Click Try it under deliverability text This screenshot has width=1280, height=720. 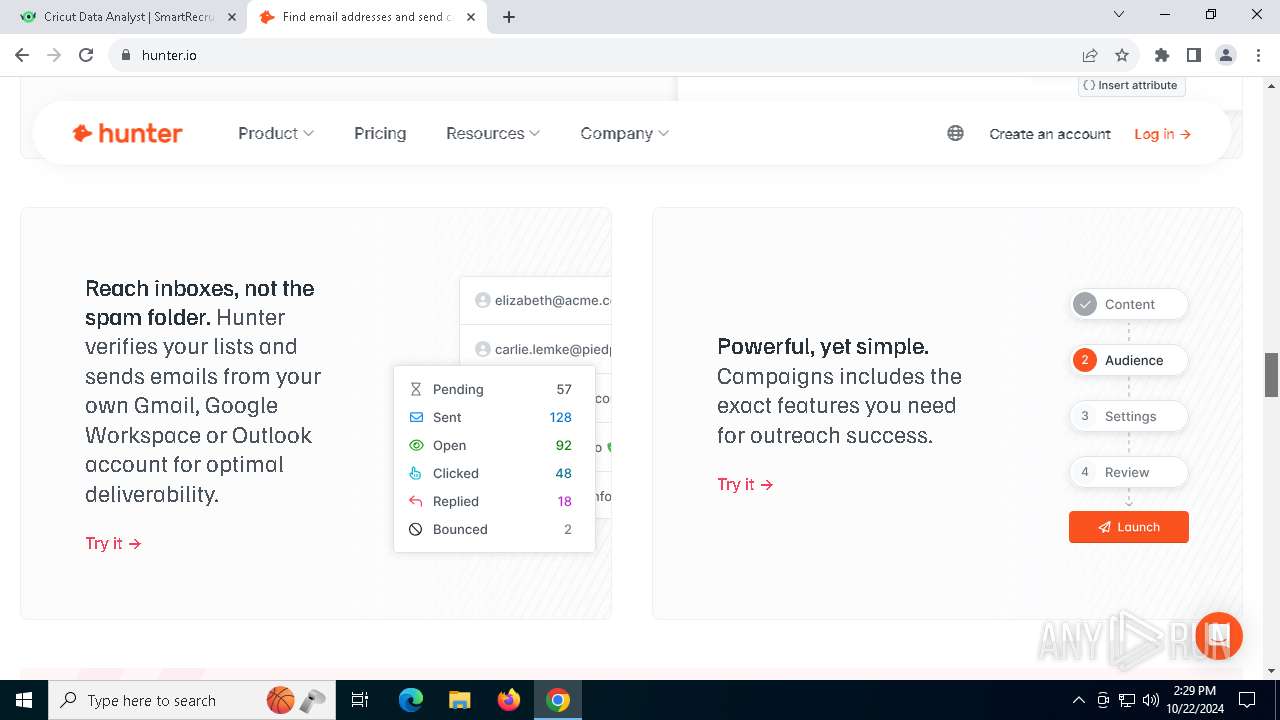[113, 543]
